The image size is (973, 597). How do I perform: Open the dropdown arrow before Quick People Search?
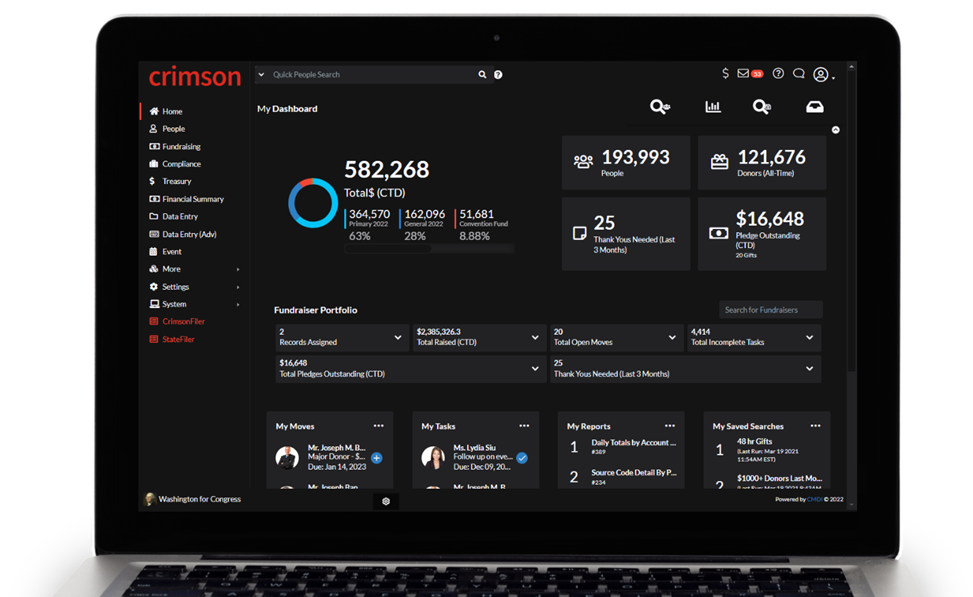[x=261, y=74]
